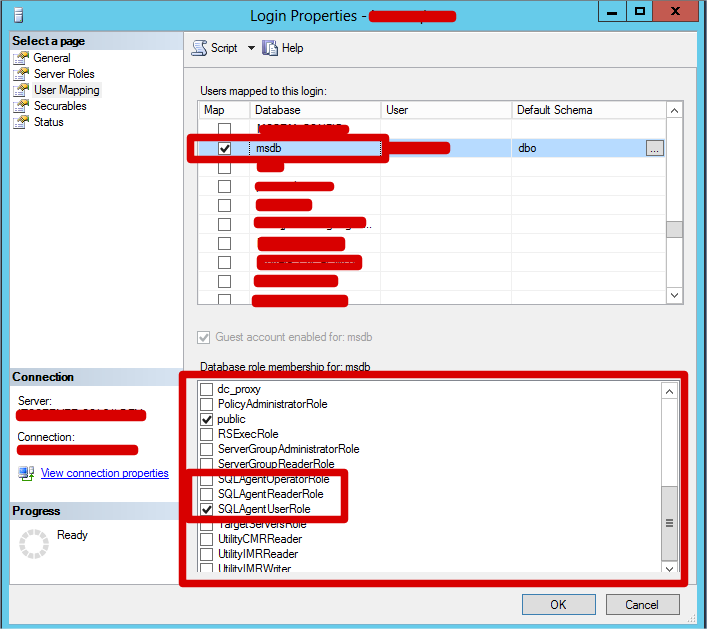The image size is (707, 629).
Task: Uncheck the SQLAgentUserRole role
Action: point(207,509)
